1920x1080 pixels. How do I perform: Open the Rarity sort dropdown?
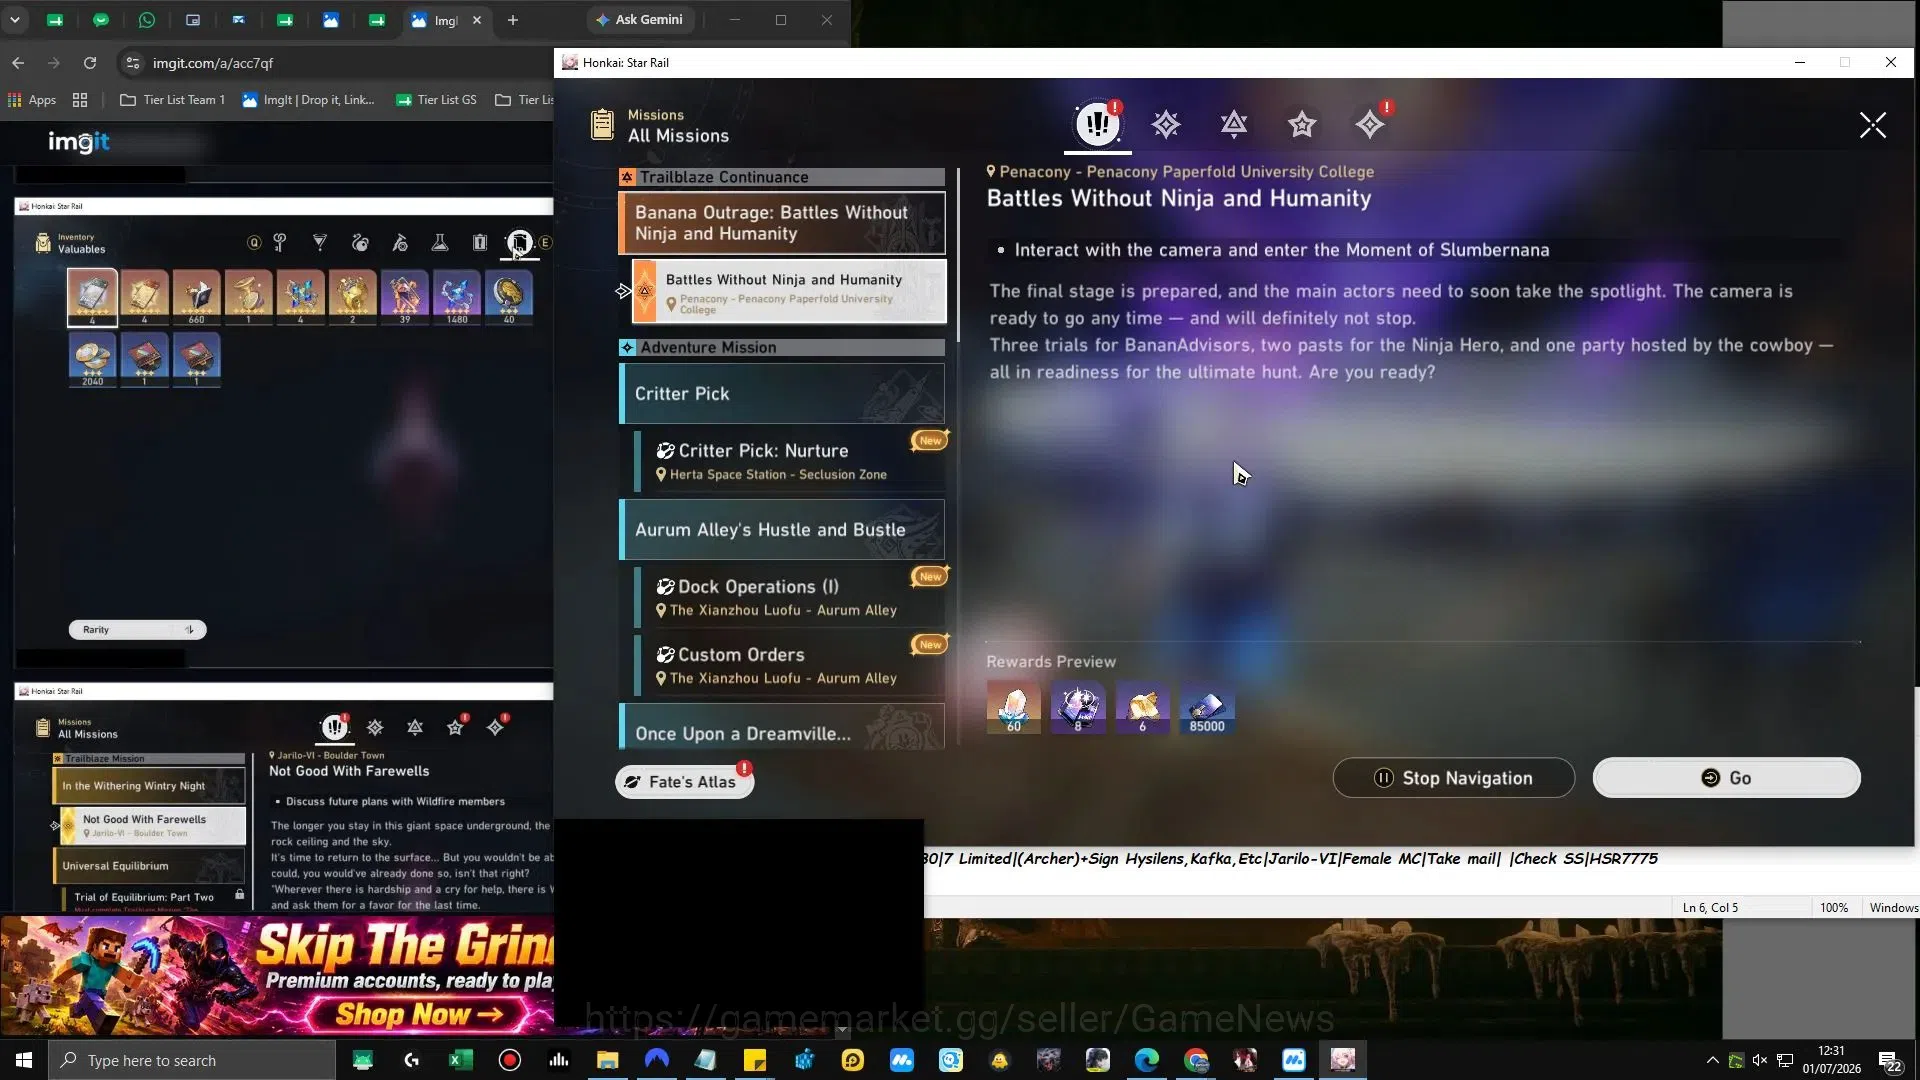tap(137, 630)
